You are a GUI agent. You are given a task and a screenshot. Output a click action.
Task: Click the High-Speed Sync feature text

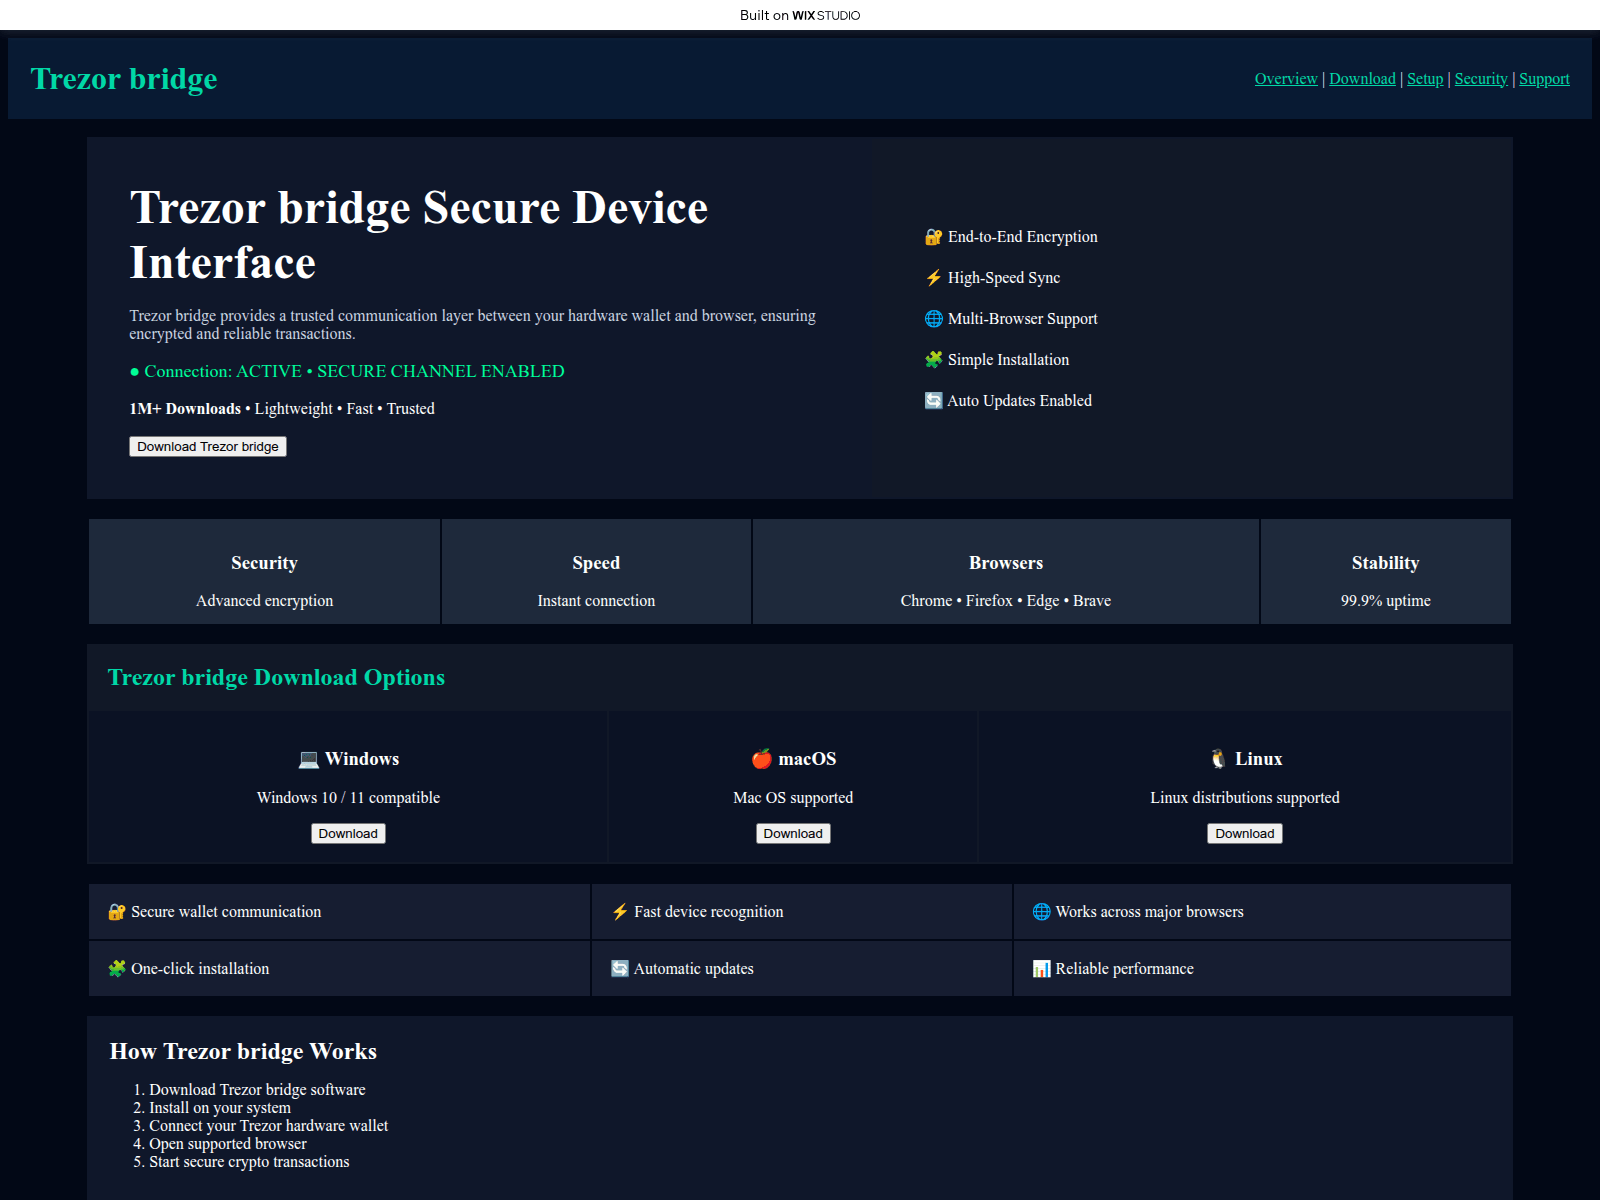tap(1004, 278)
